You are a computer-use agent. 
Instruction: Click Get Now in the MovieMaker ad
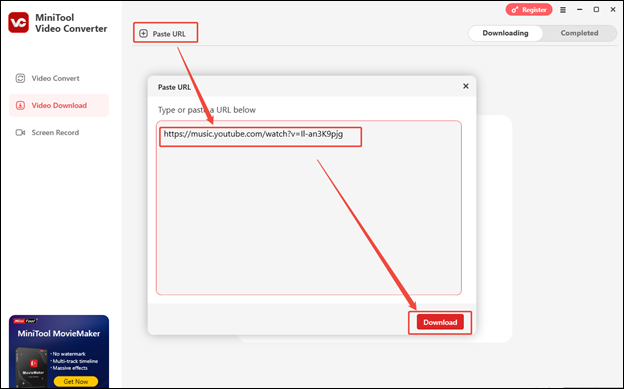(x=76, y=381)
